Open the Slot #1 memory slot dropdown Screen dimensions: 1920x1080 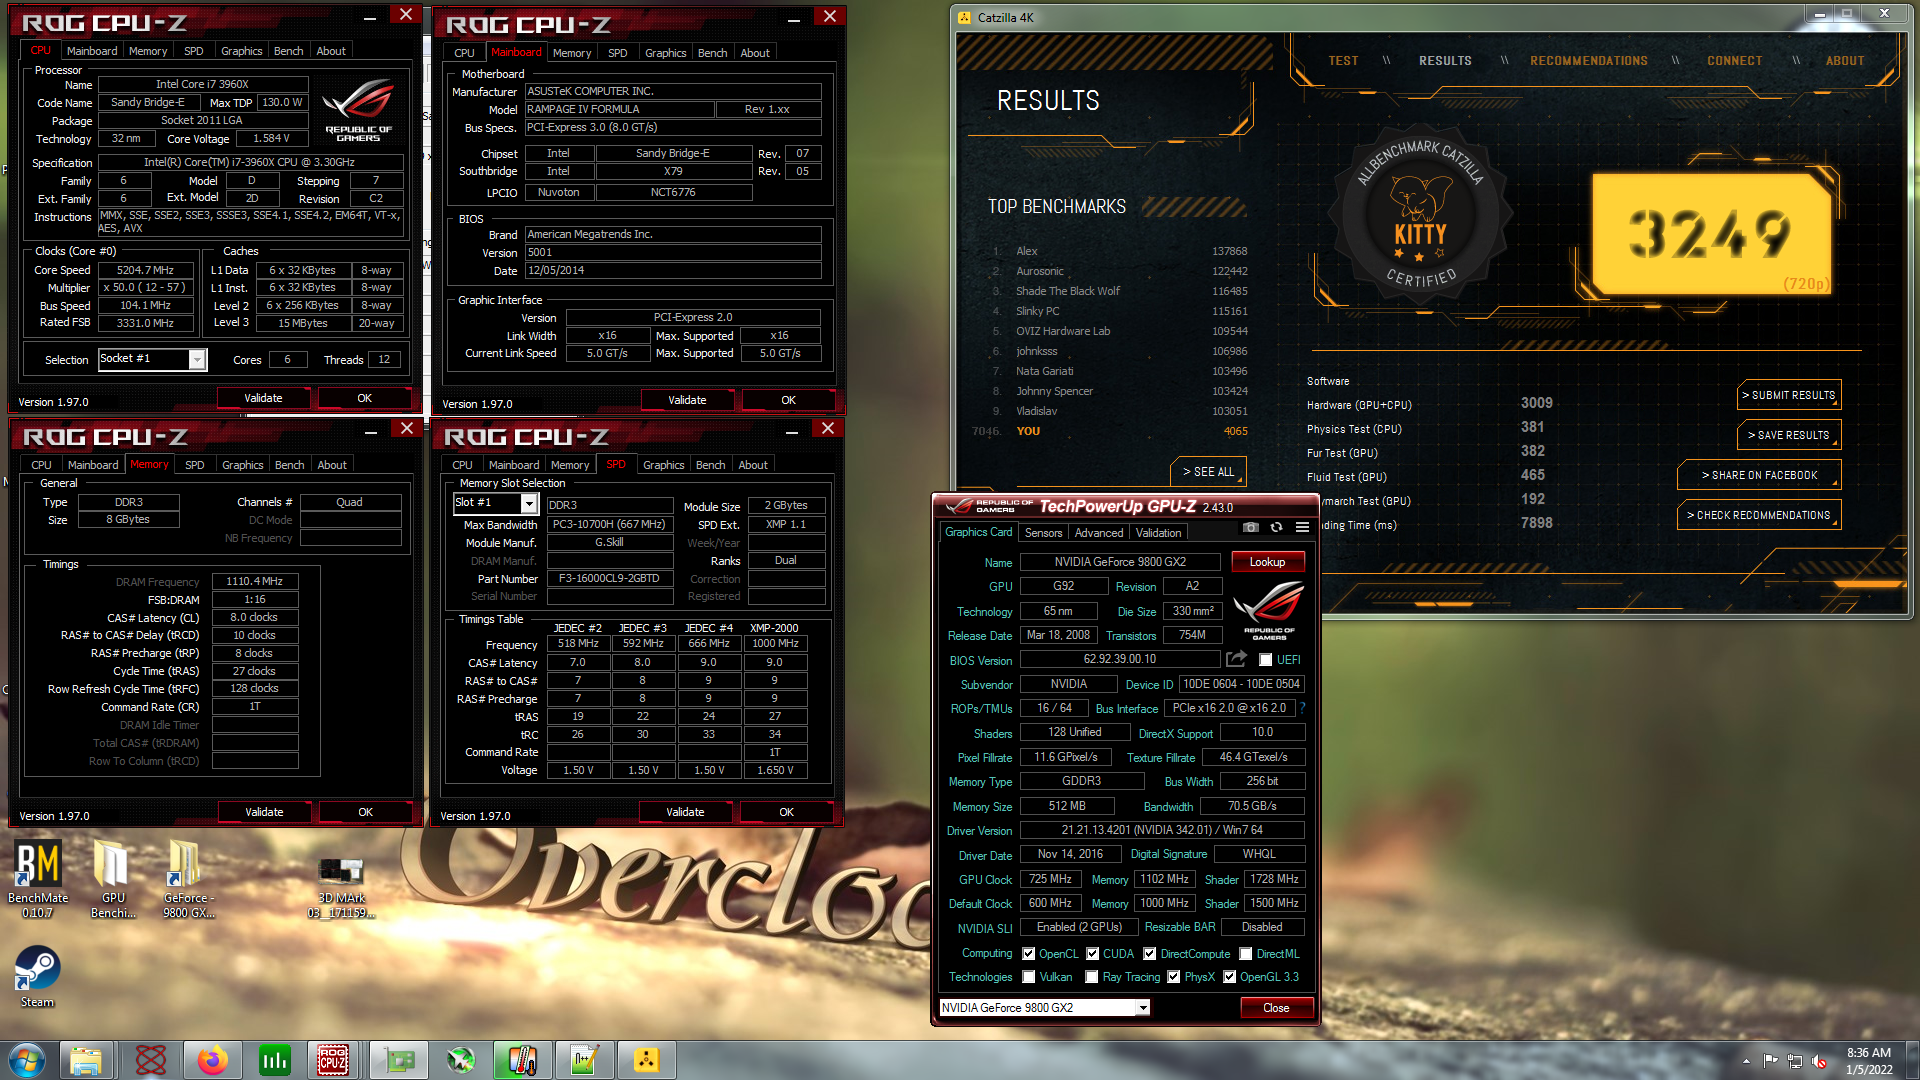496,503
